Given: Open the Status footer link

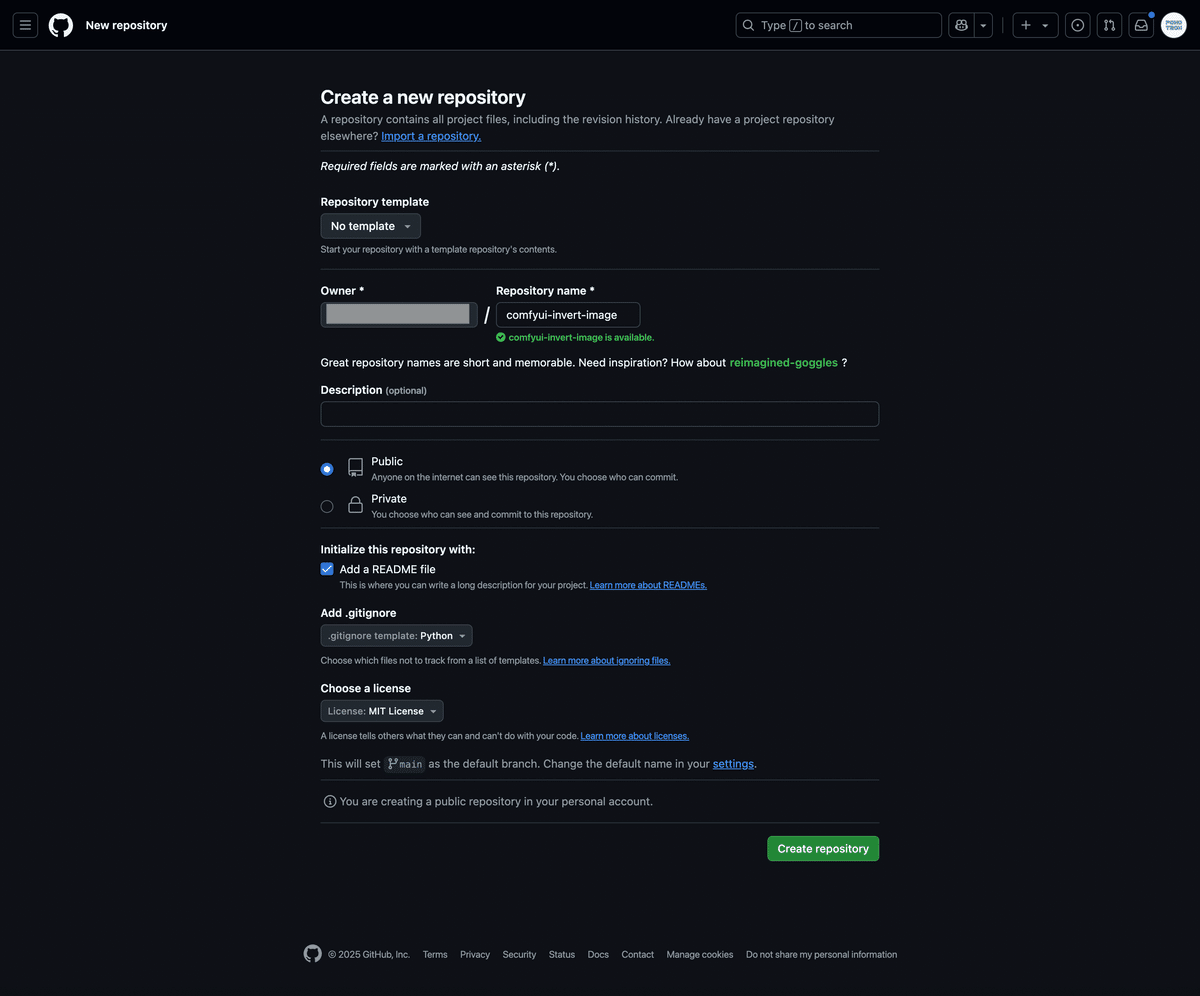Looking at the screenshot, I should coord(562,955).
